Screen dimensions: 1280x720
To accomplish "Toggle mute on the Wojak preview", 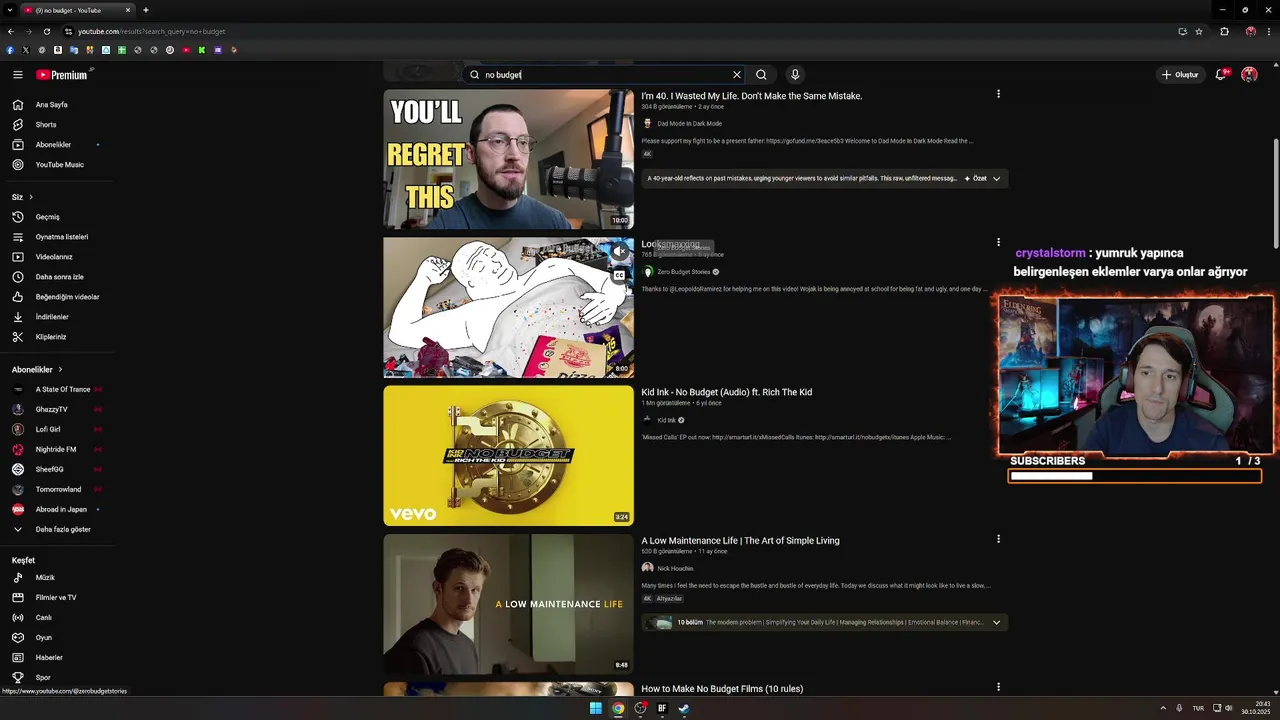I will pos(620,251).
